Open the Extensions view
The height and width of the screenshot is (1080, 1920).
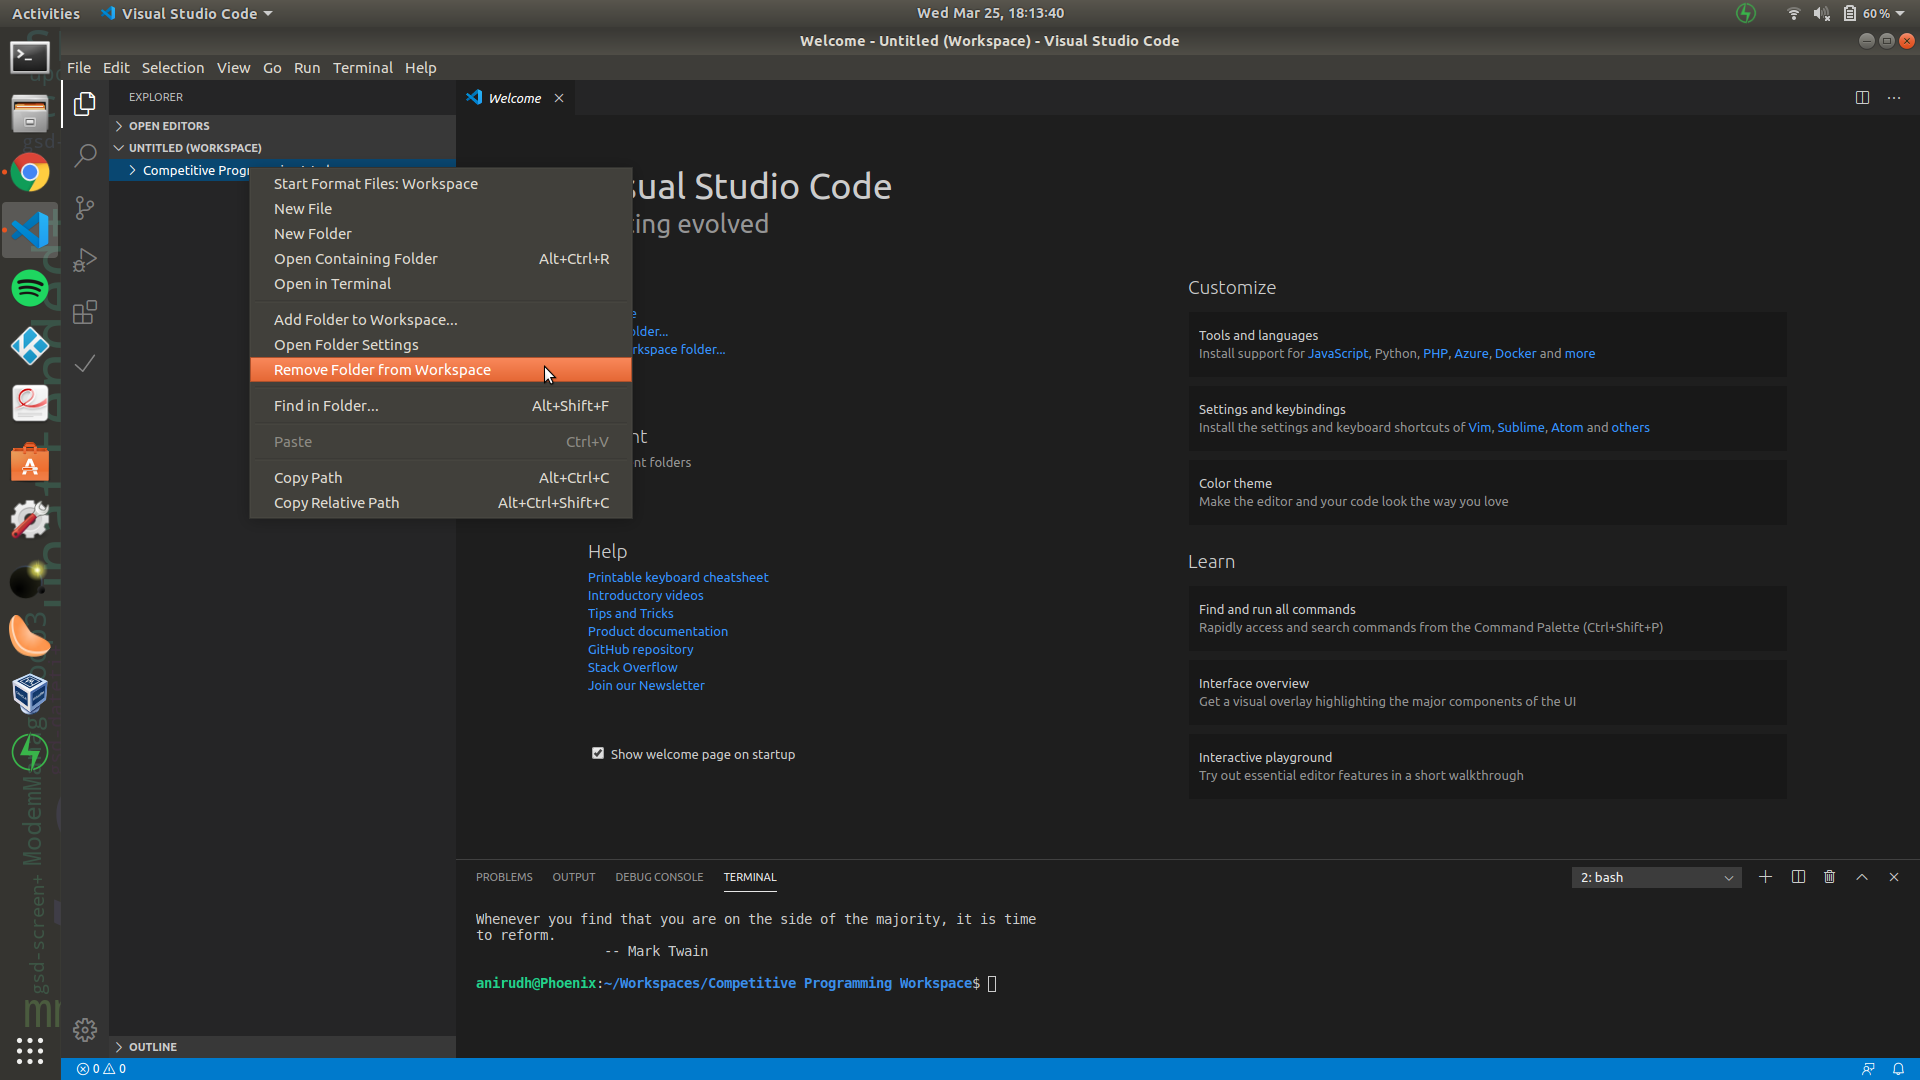85,312
